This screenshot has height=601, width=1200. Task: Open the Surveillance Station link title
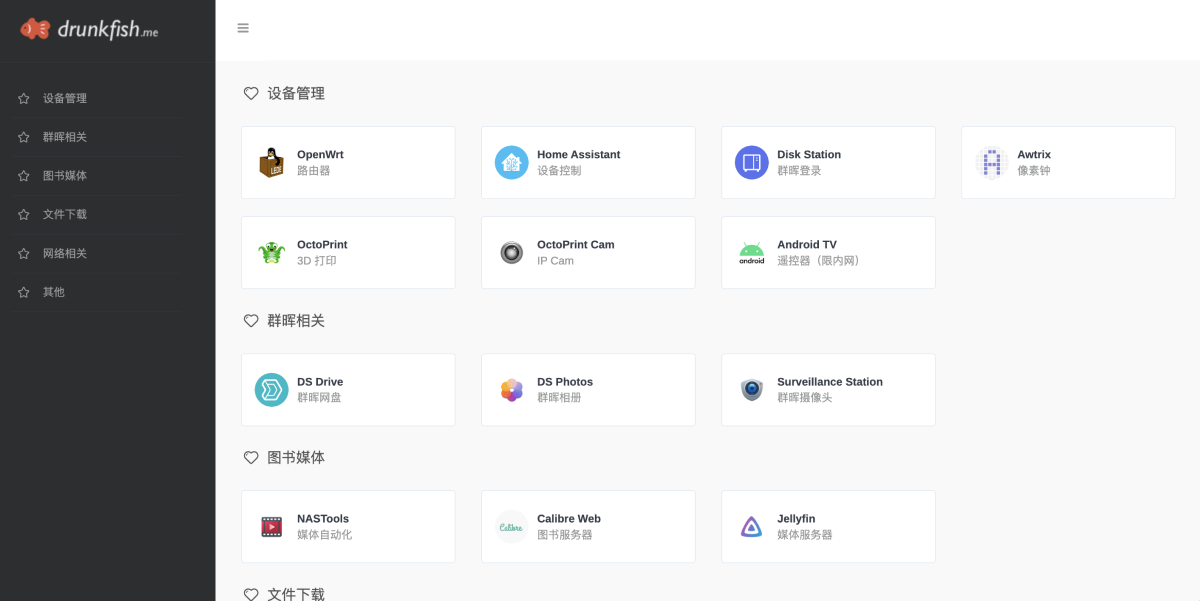point(830,381)
